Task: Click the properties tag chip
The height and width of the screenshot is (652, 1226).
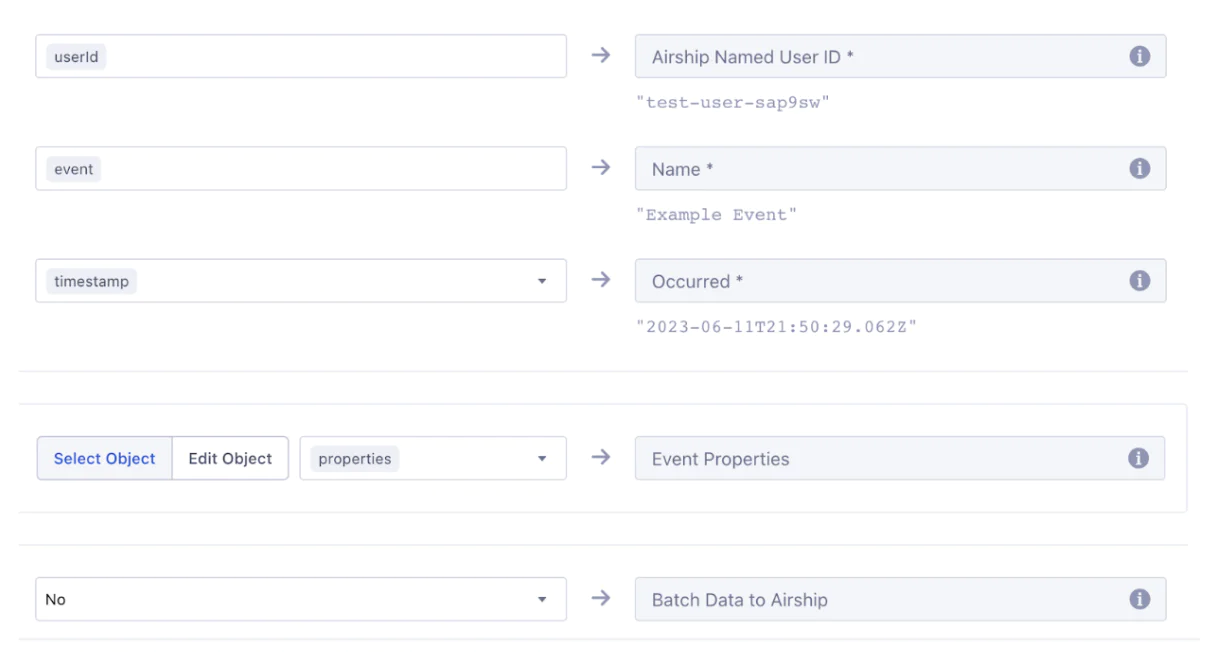Action: (354, 459)
